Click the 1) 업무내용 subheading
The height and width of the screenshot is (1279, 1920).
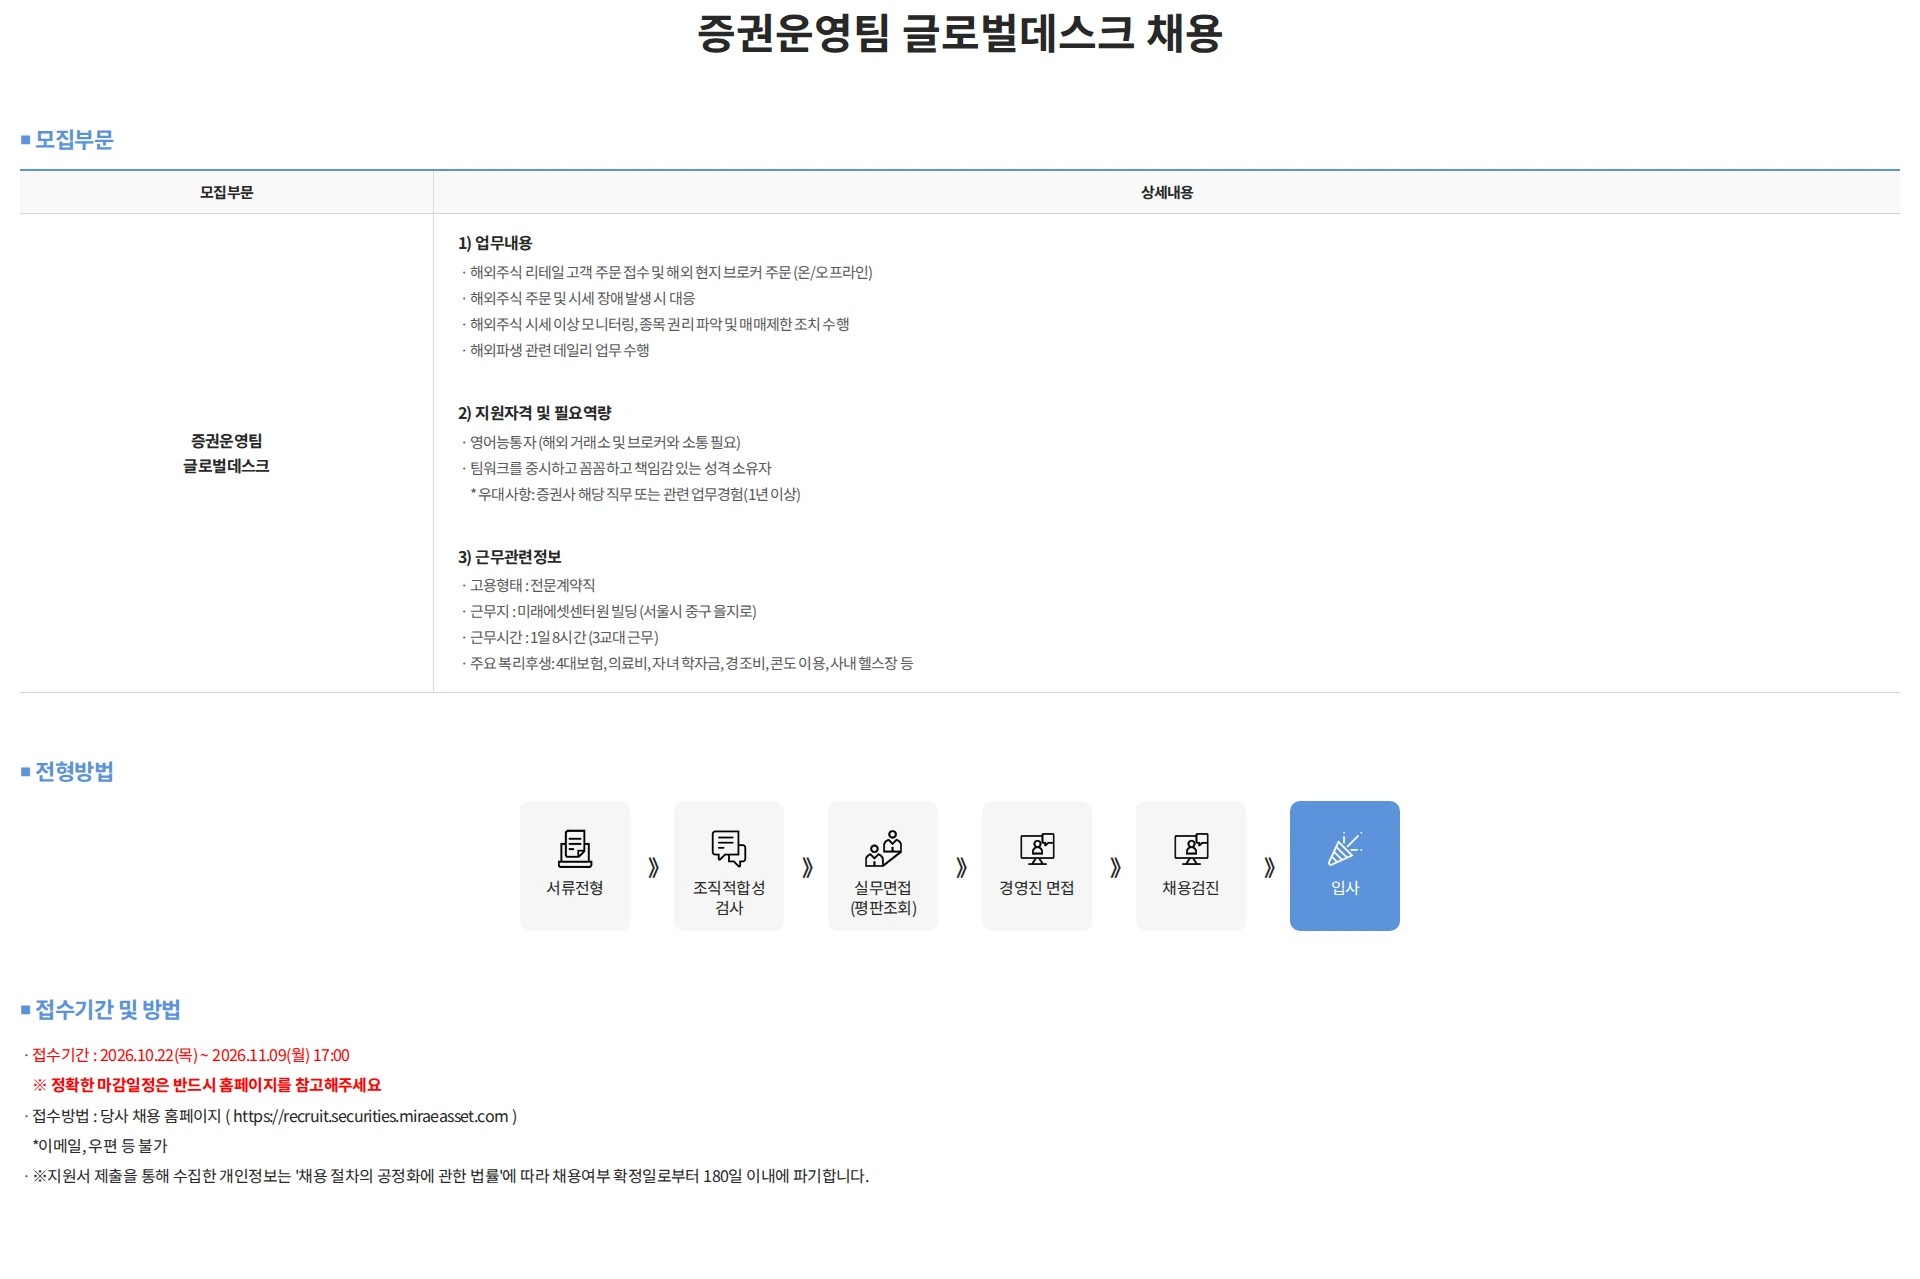(495, 243)
